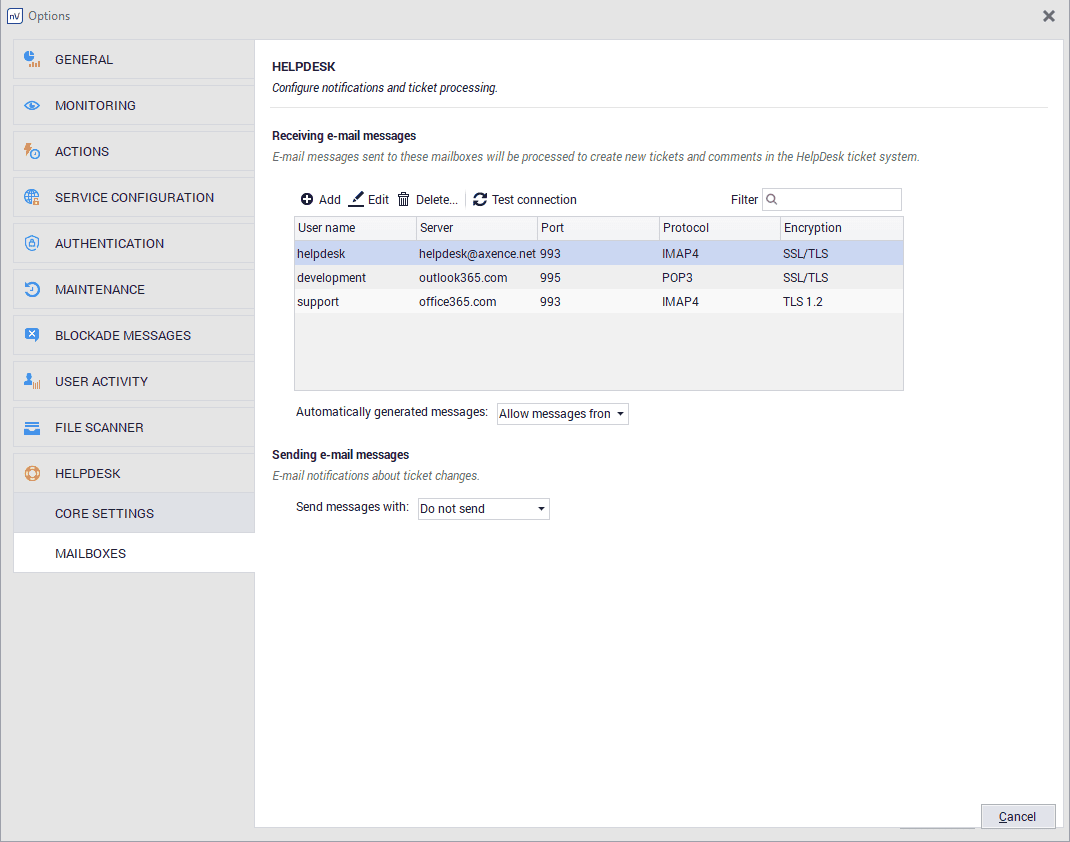Click the Authentication shield icon
This screenshot has width=1070, height=842.
tap(32, 243)
